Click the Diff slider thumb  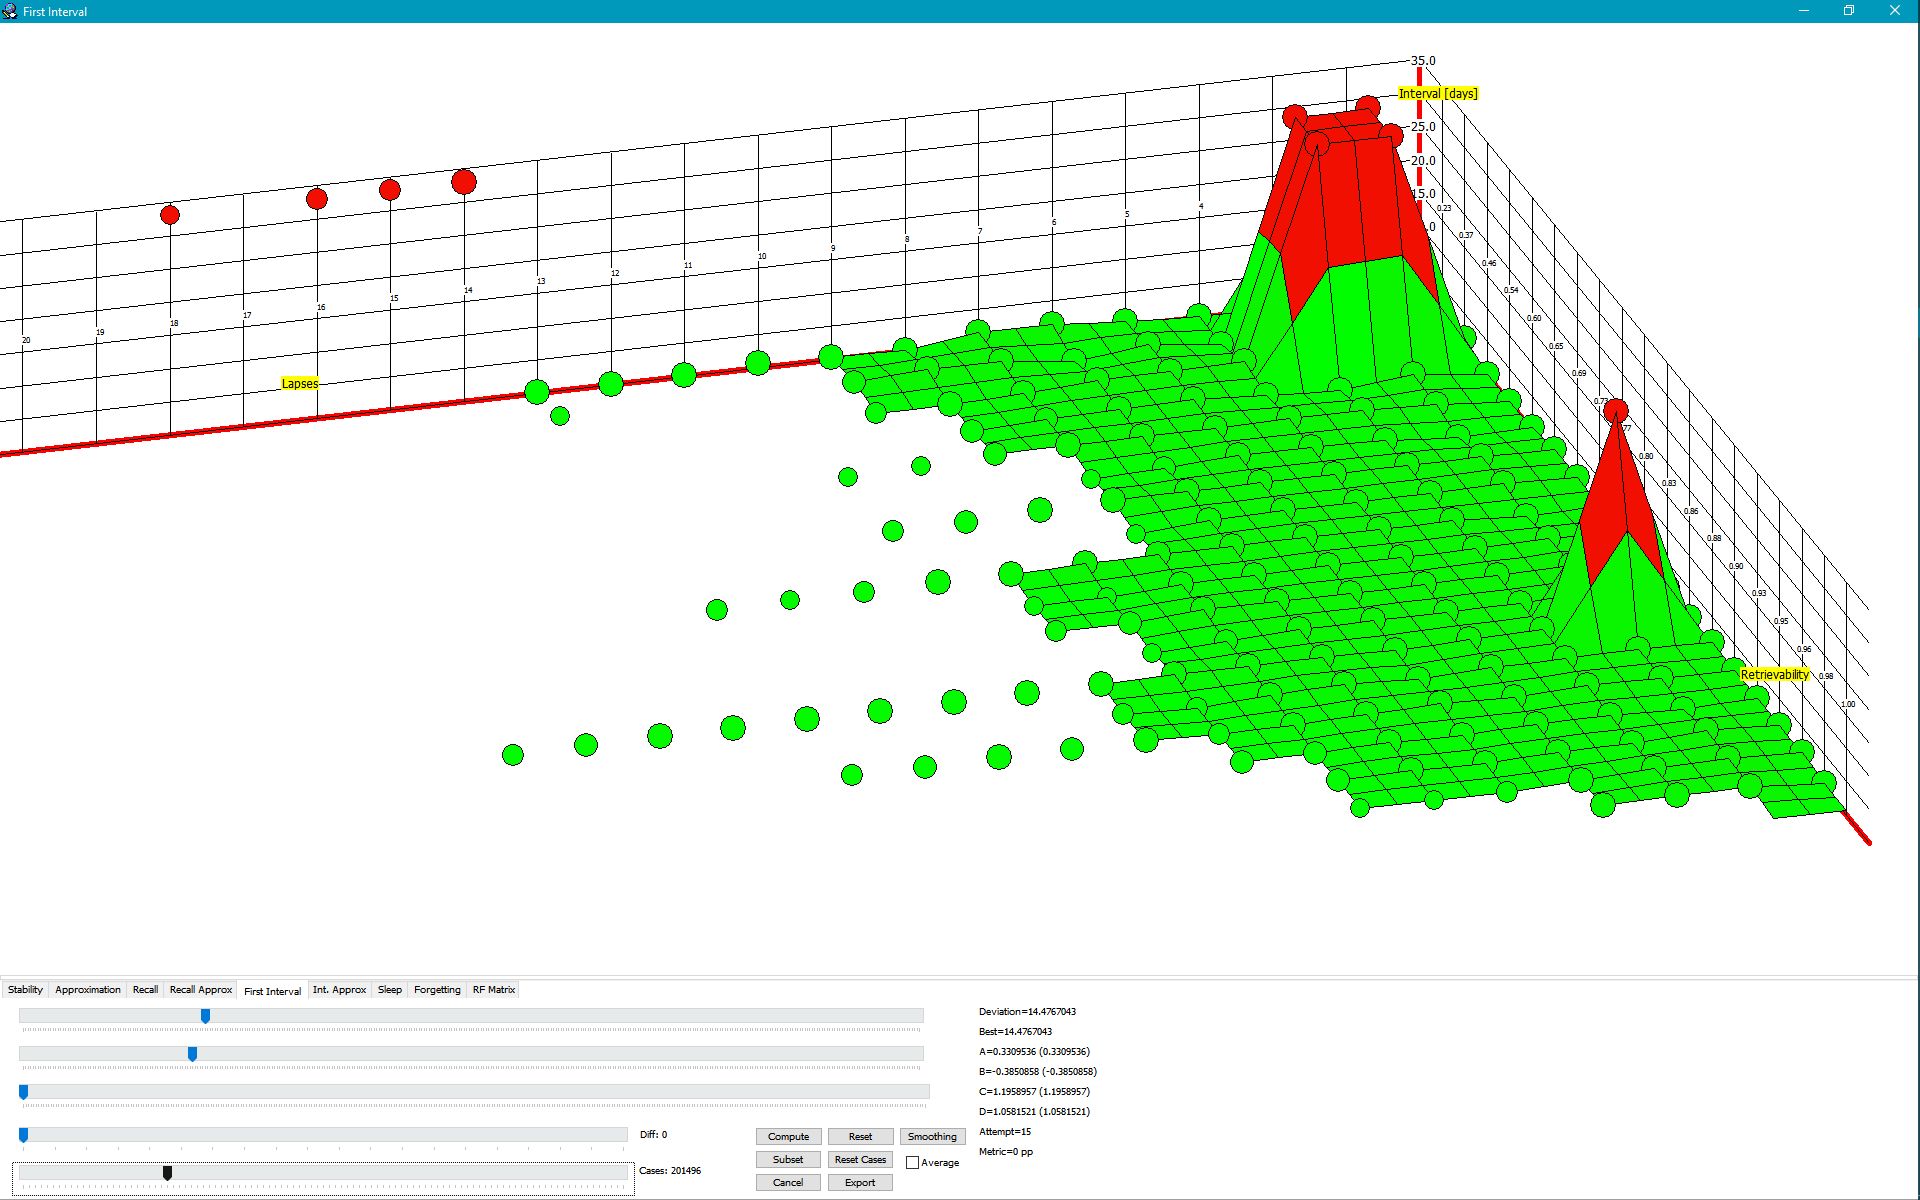coord(23,1134)
